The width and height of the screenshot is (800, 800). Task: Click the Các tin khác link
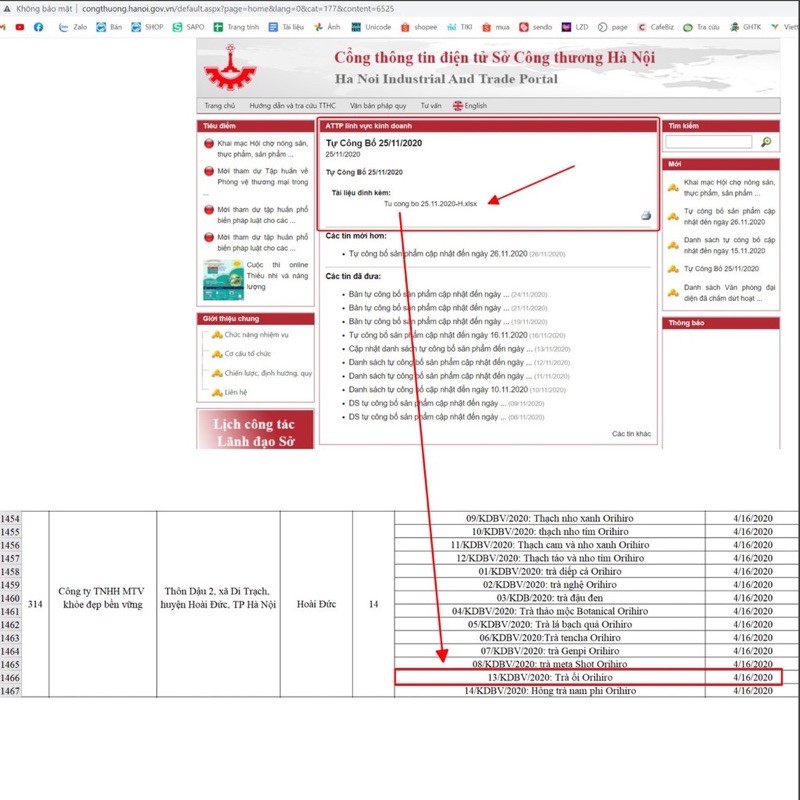tap(631, 433)
